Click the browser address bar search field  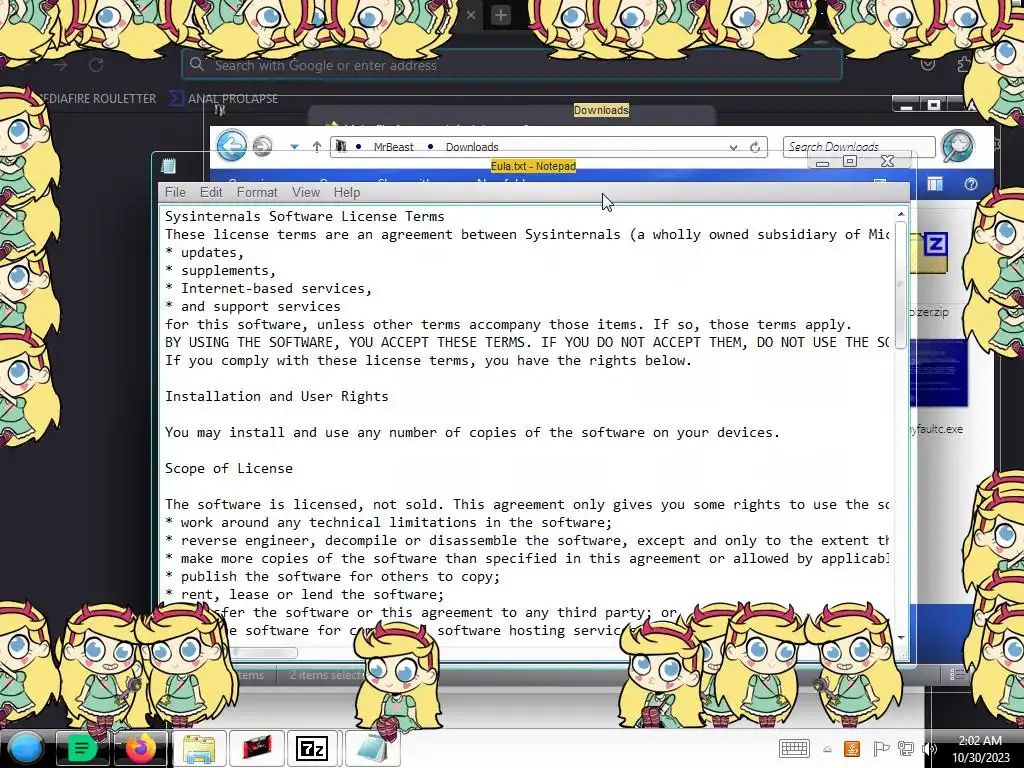click(x=511, y=65)
